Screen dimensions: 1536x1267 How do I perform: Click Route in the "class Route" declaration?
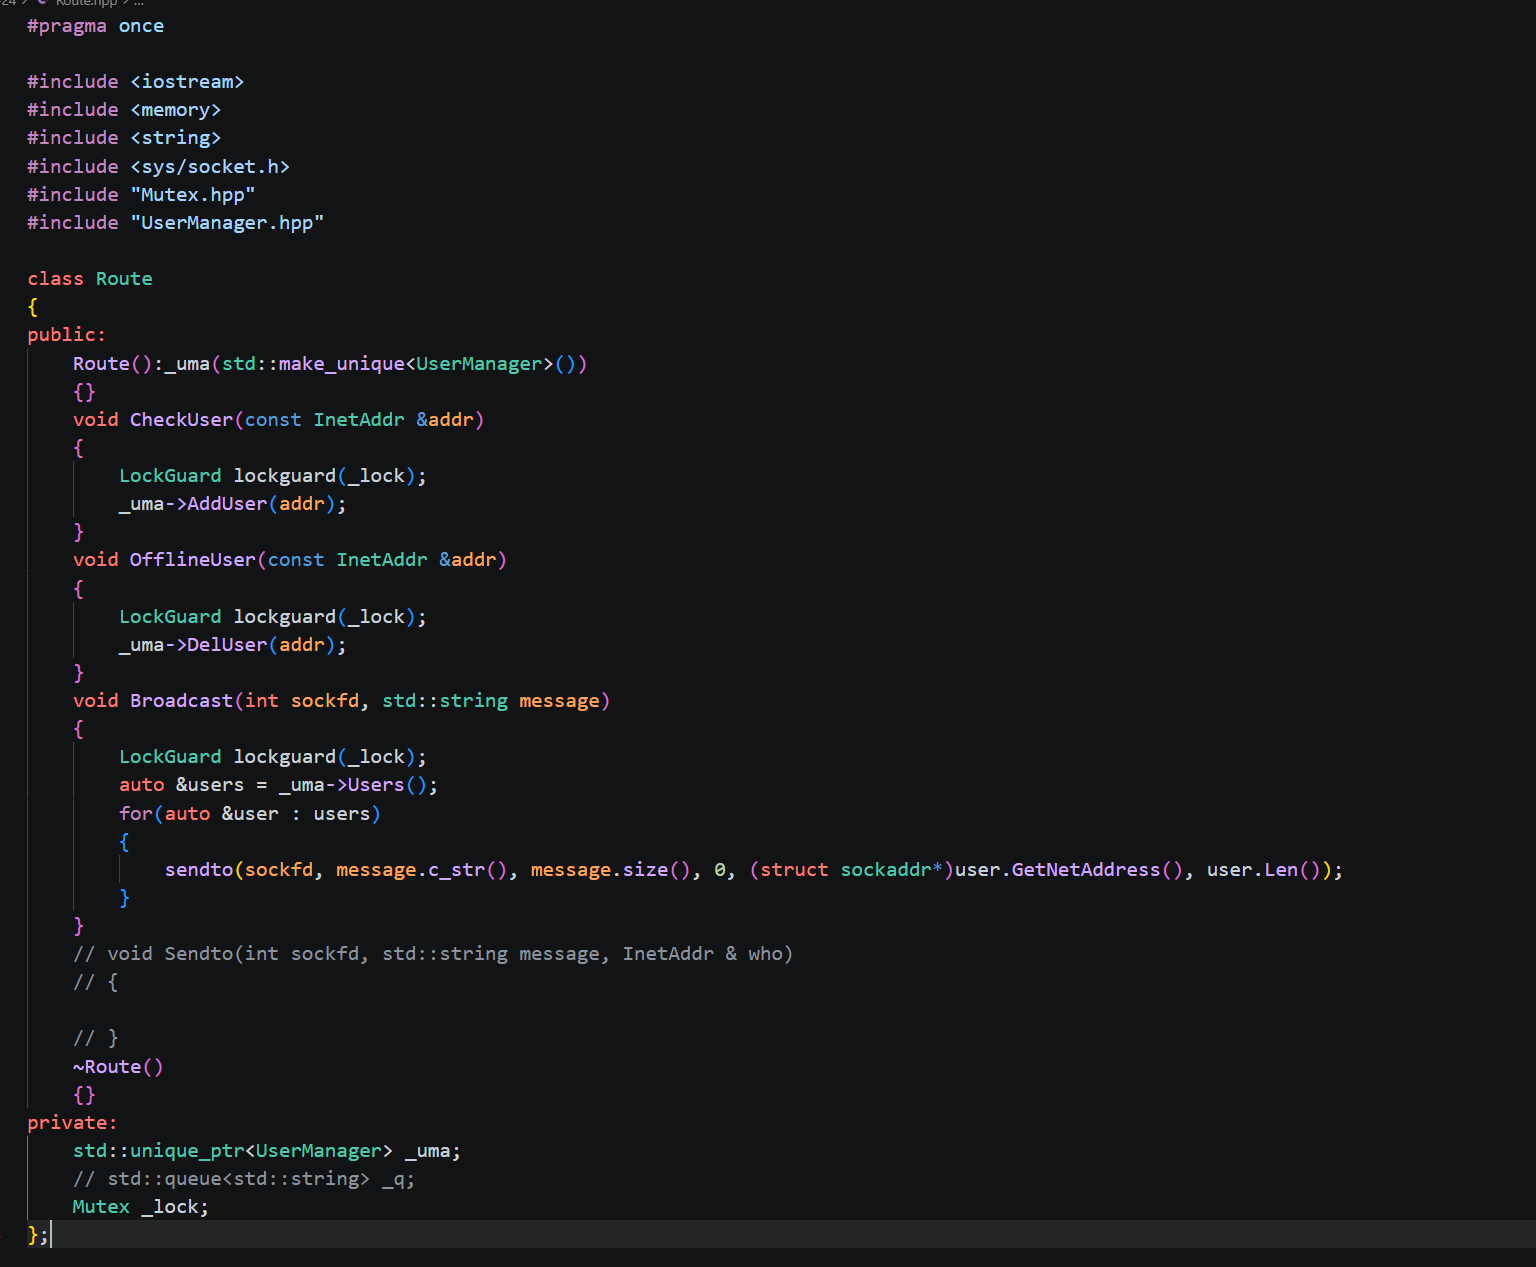[124, 279]
